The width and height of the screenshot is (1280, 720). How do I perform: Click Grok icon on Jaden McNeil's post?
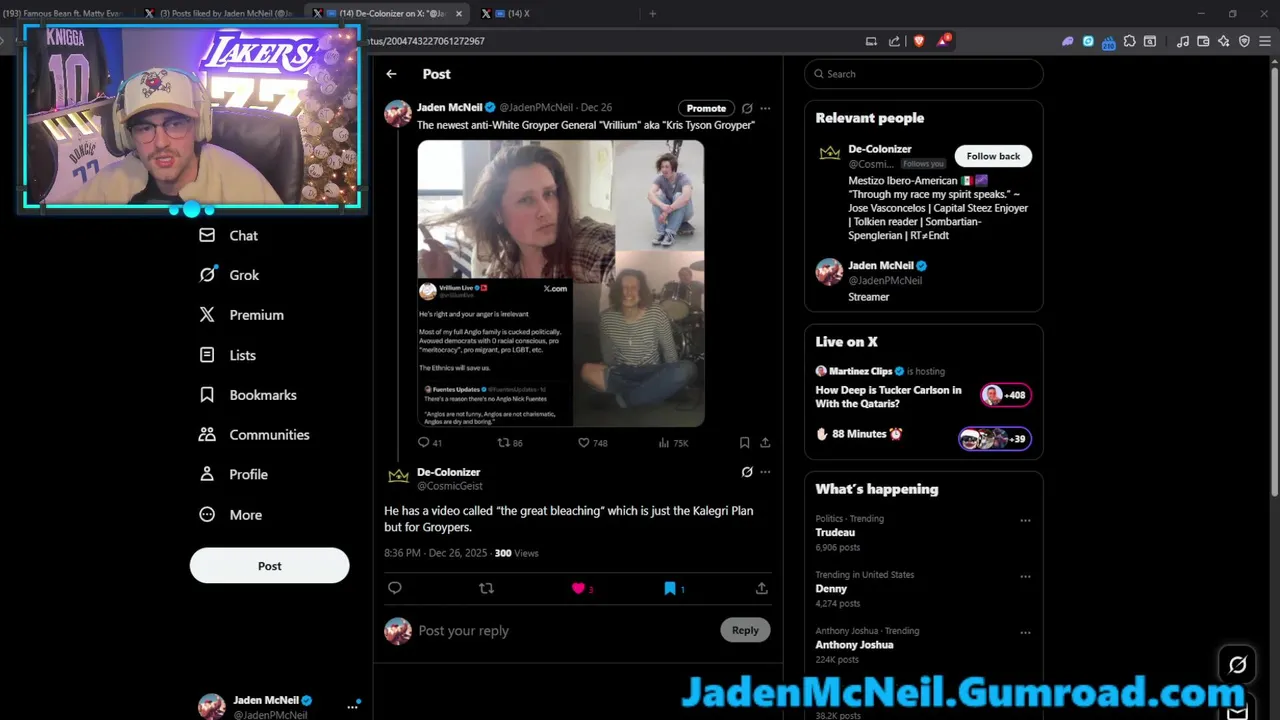click(x=746, y=108)
